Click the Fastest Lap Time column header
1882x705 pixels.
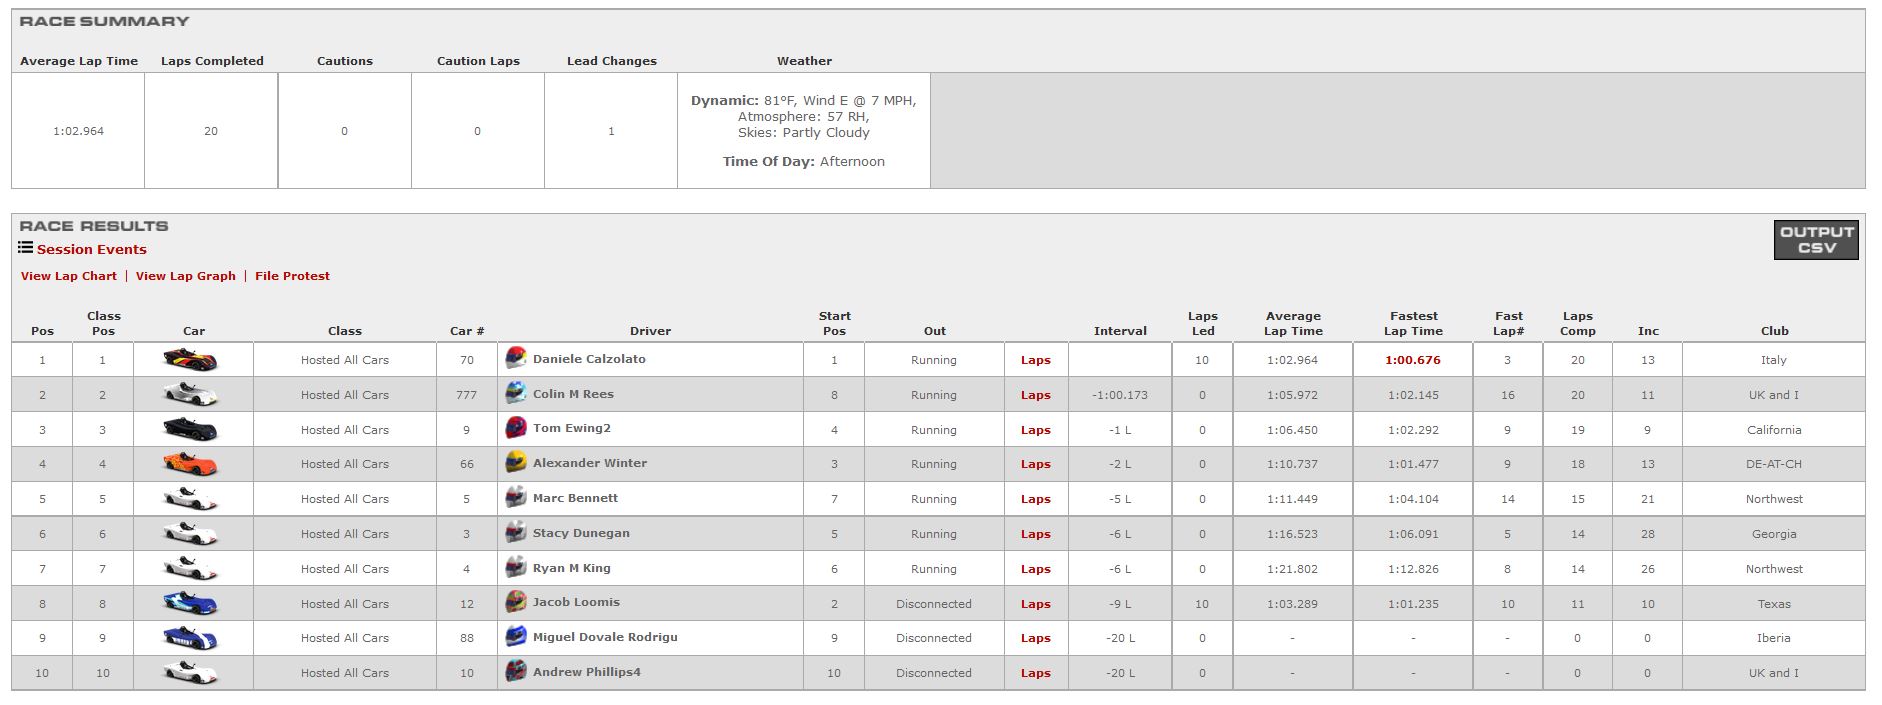coord(1413,323)
